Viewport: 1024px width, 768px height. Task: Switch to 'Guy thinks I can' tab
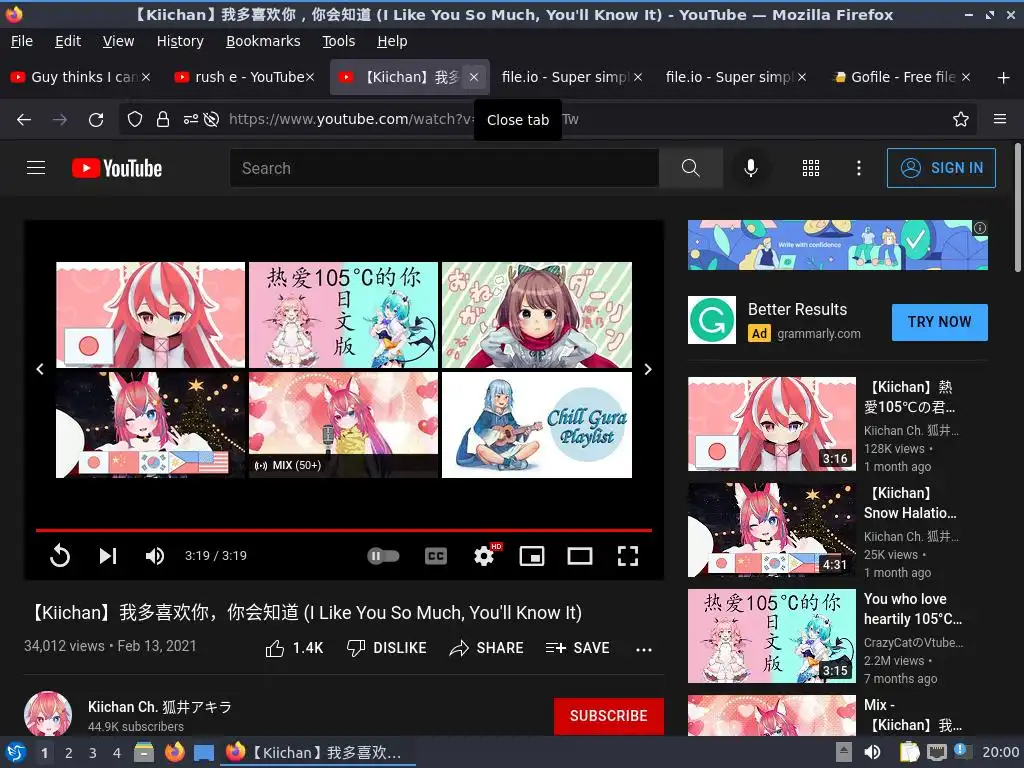[81, 77]
